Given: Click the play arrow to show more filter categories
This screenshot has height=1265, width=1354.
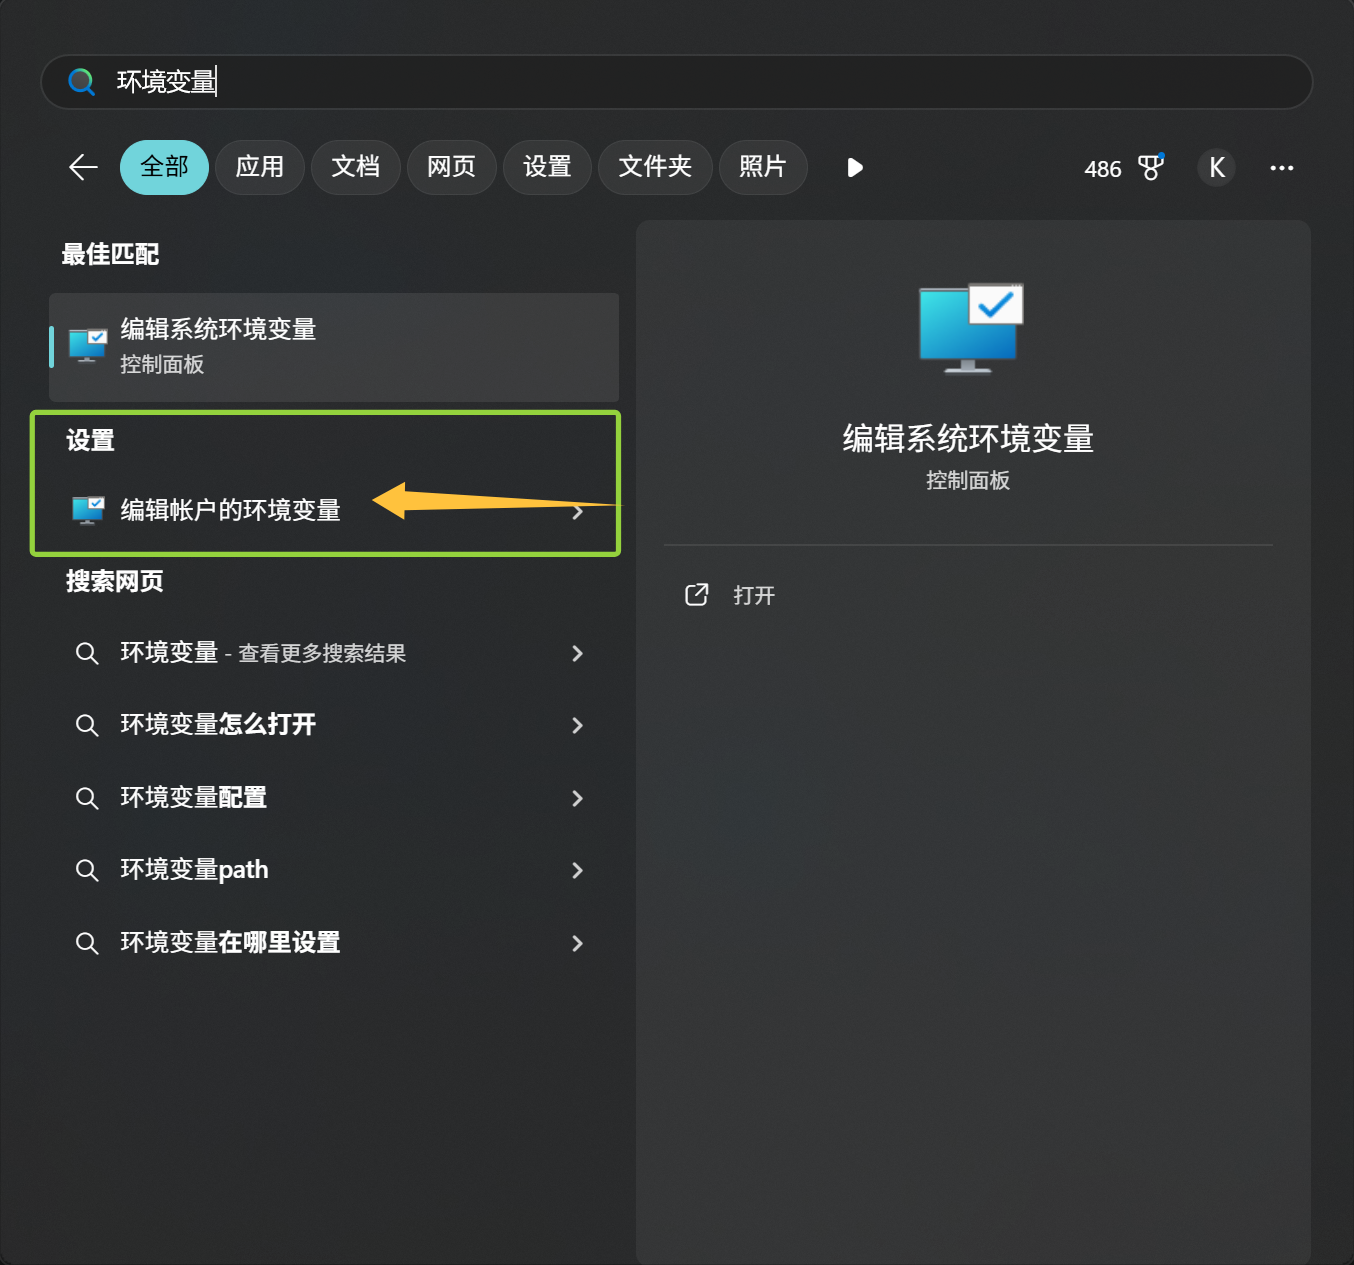Looking at the screenshot, I should tap(855, 168).
